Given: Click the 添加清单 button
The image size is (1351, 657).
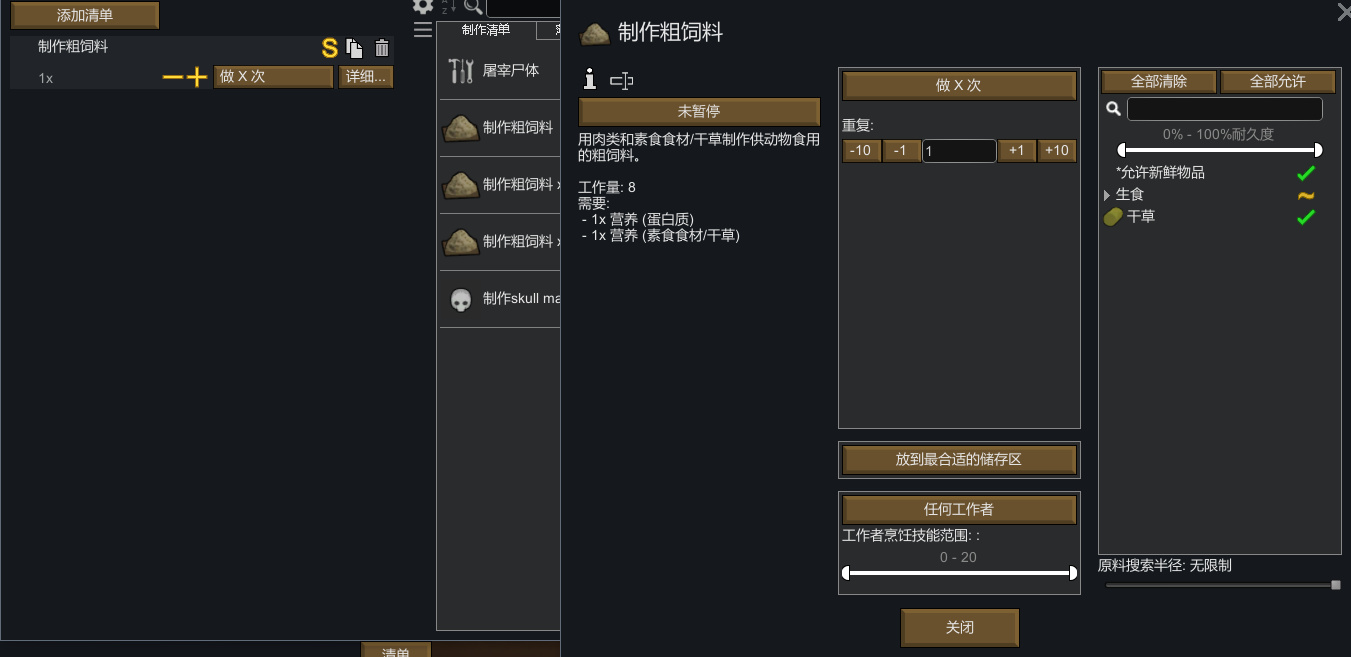Looking at the screenshot, I should 85,15.
